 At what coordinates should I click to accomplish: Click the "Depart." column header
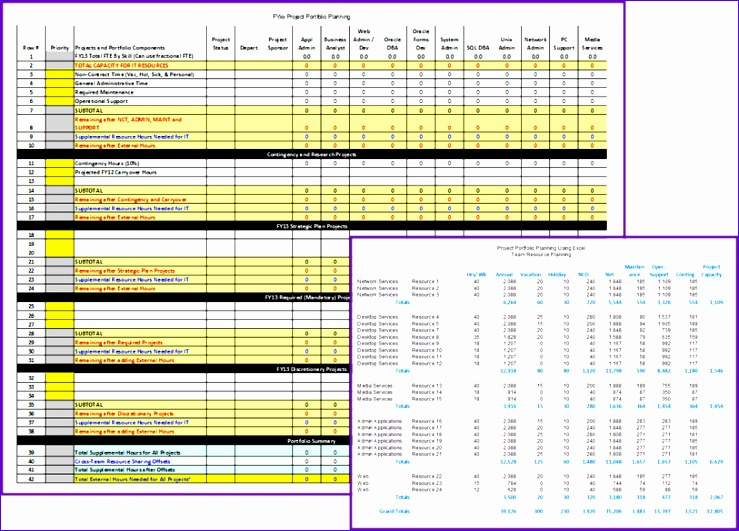[249, 48]
